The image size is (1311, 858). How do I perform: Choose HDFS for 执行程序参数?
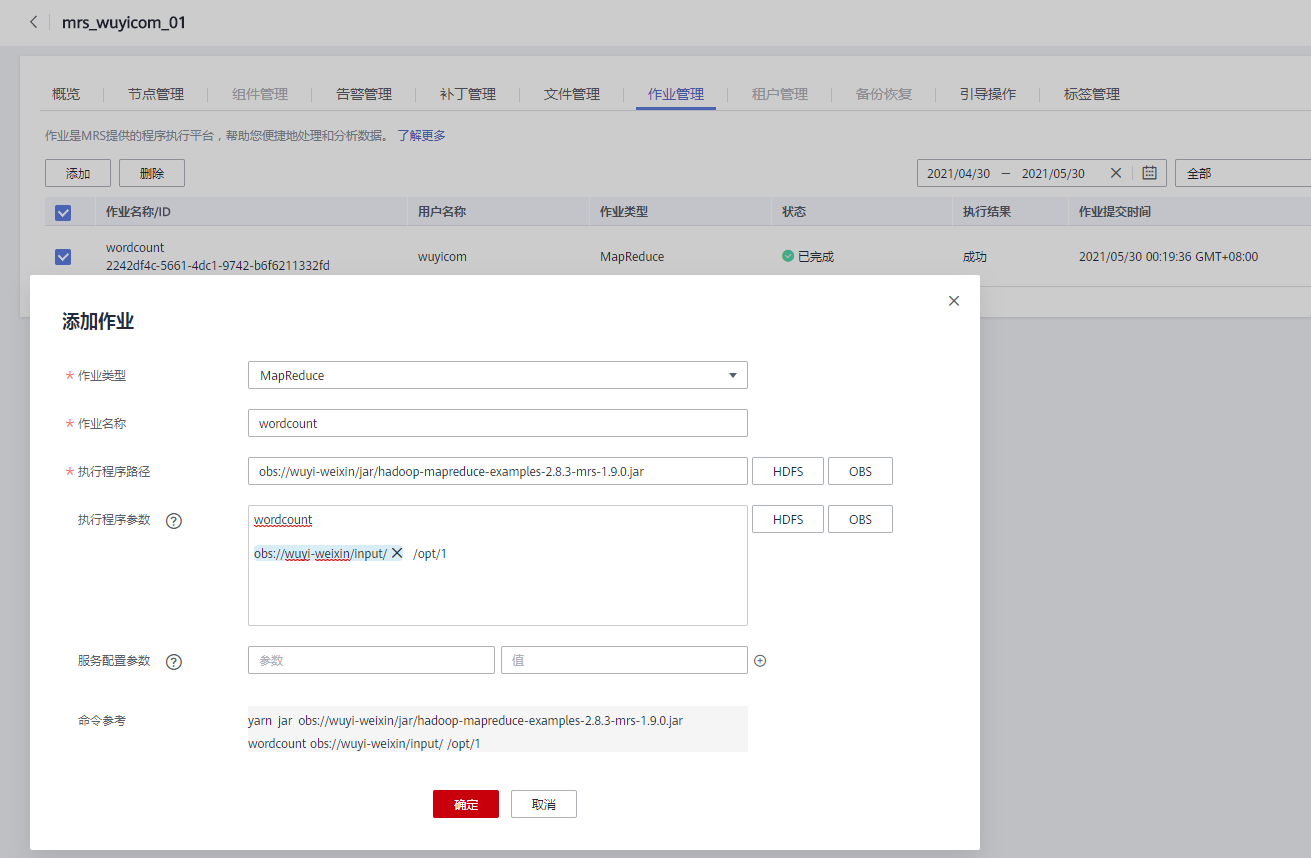pos(788,519)
